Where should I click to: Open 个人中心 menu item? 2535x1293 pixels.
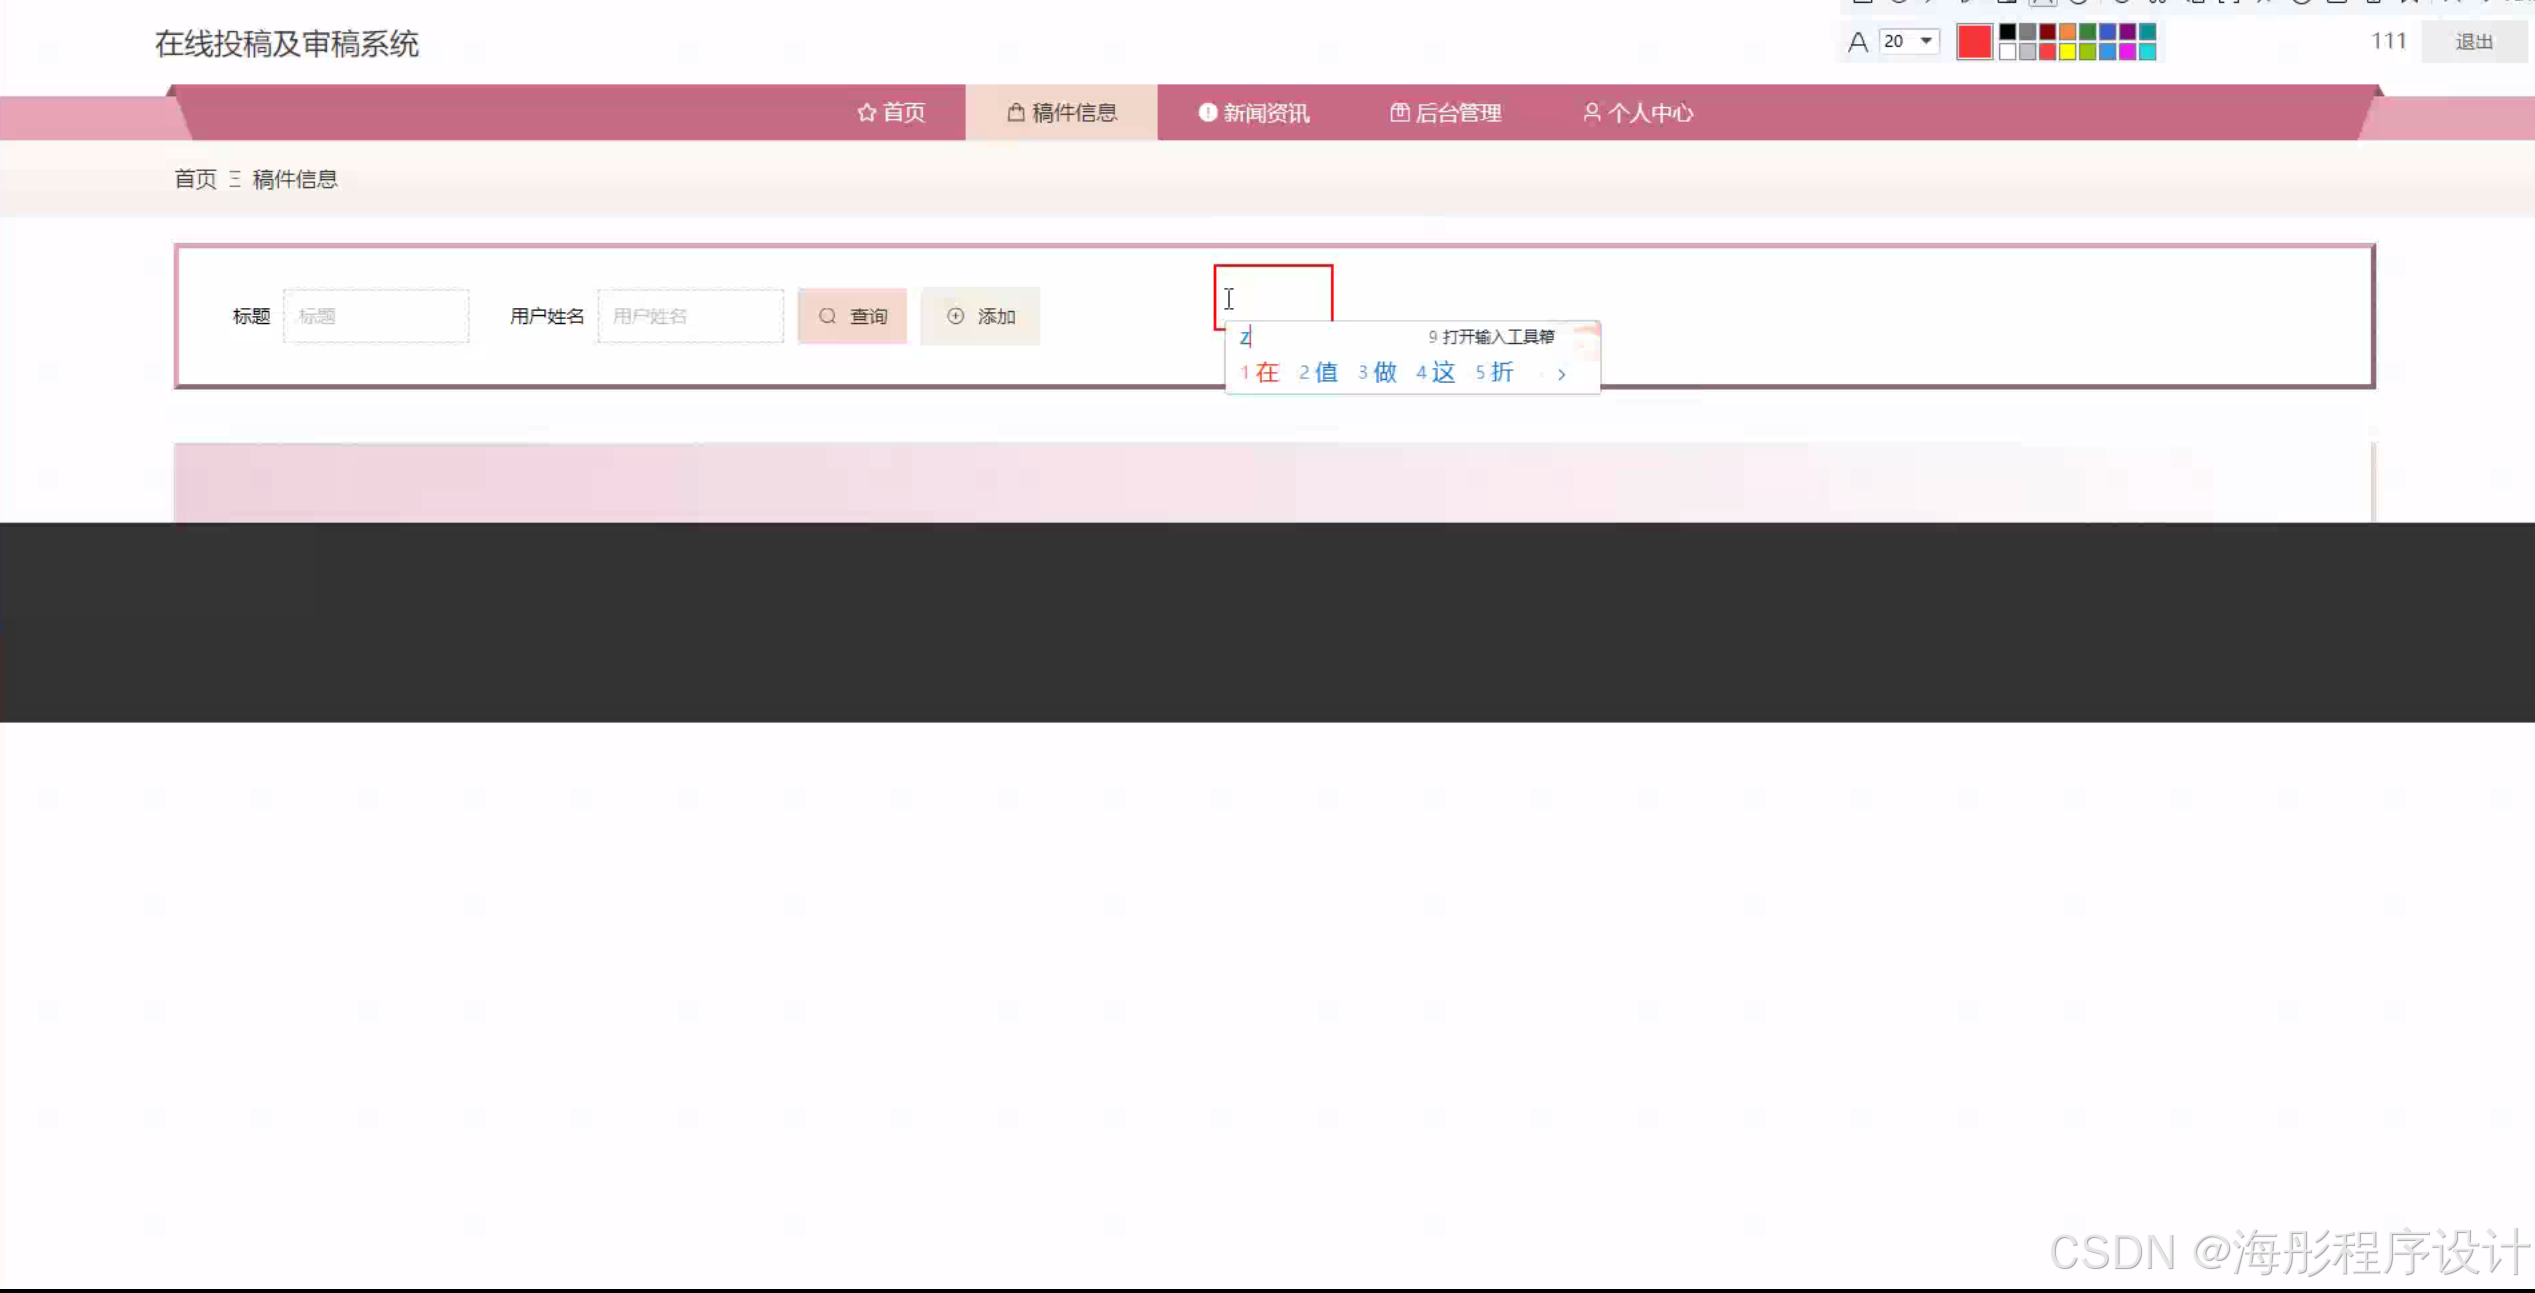pyautogui.click(x=1649, y=113)
